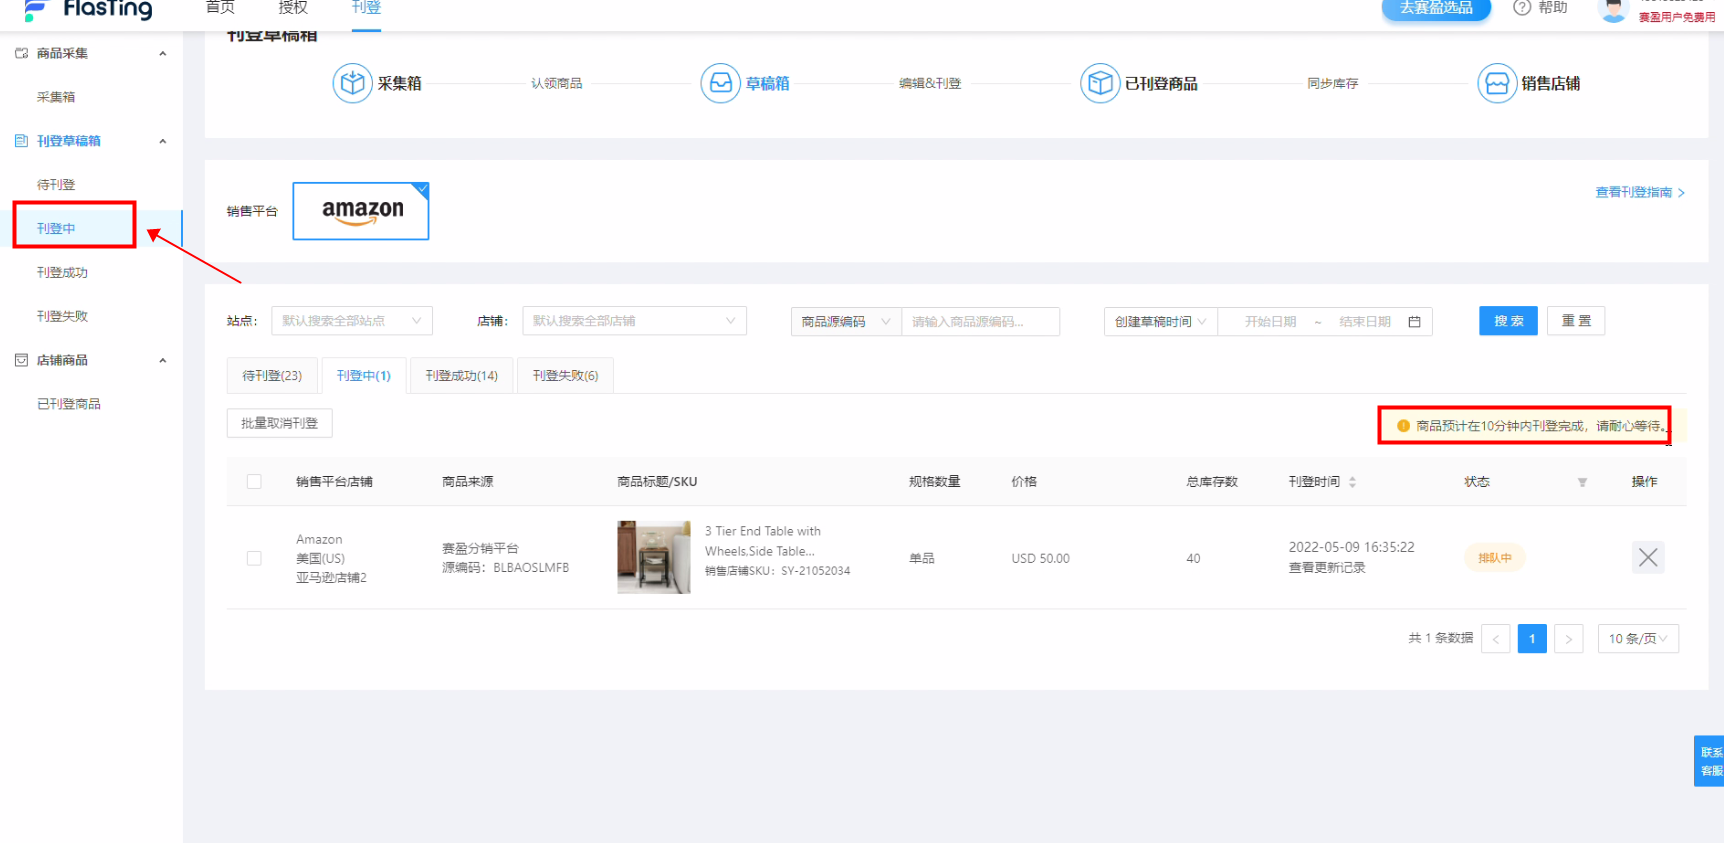Open the 店铺 store dropdown
Viewport: 1724px width, 843px height.
(634, 321)
